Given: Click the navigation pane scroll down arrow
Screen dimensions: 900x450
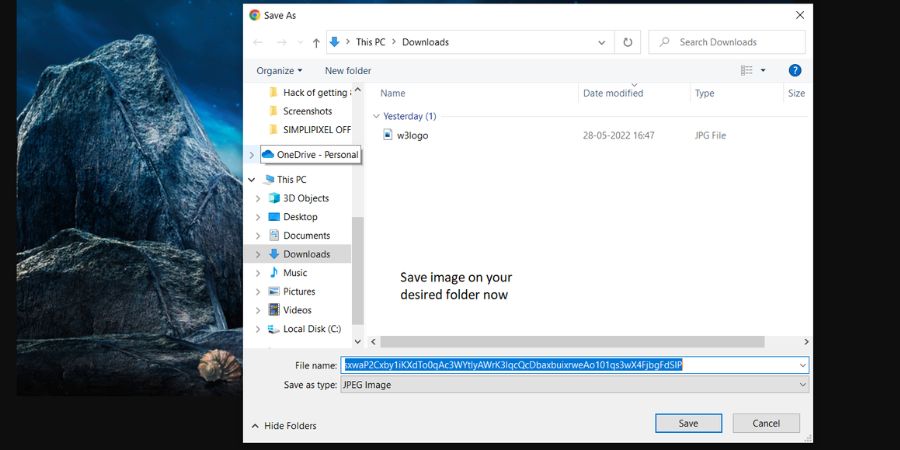Looking at the screenshot, I should click(x=358, y=342).
